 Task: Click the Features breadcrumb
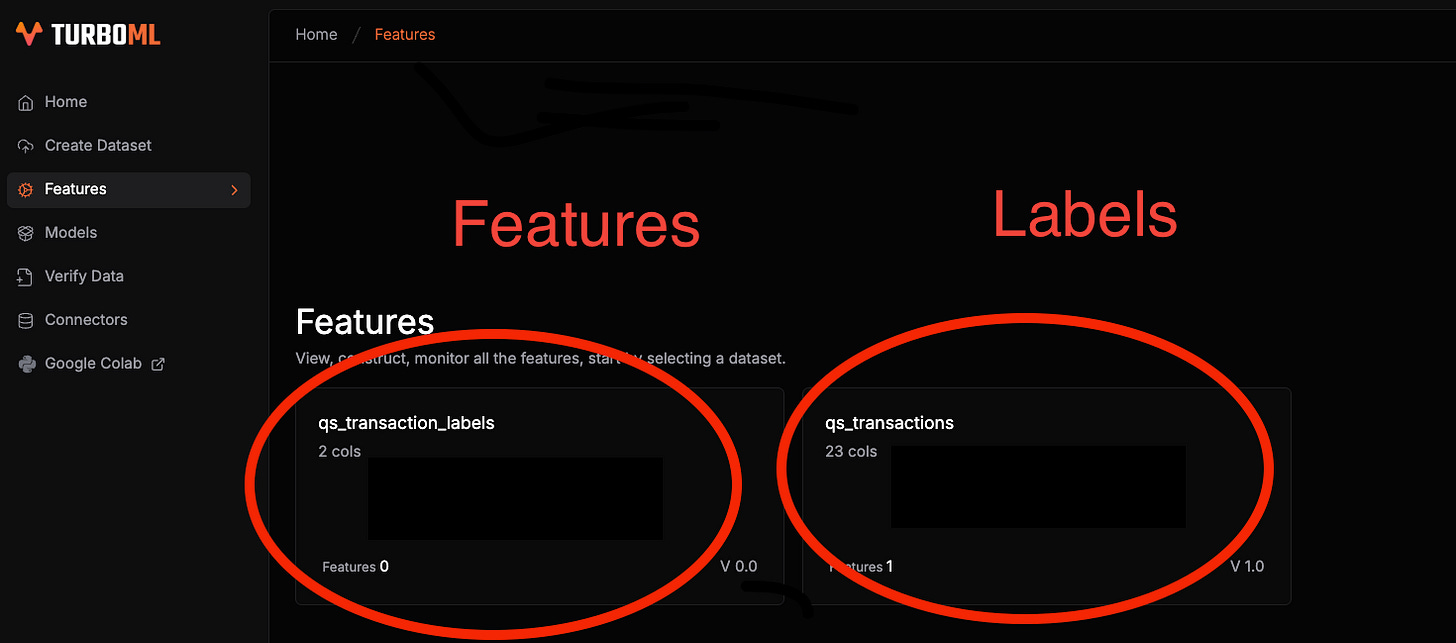[405, 34]
